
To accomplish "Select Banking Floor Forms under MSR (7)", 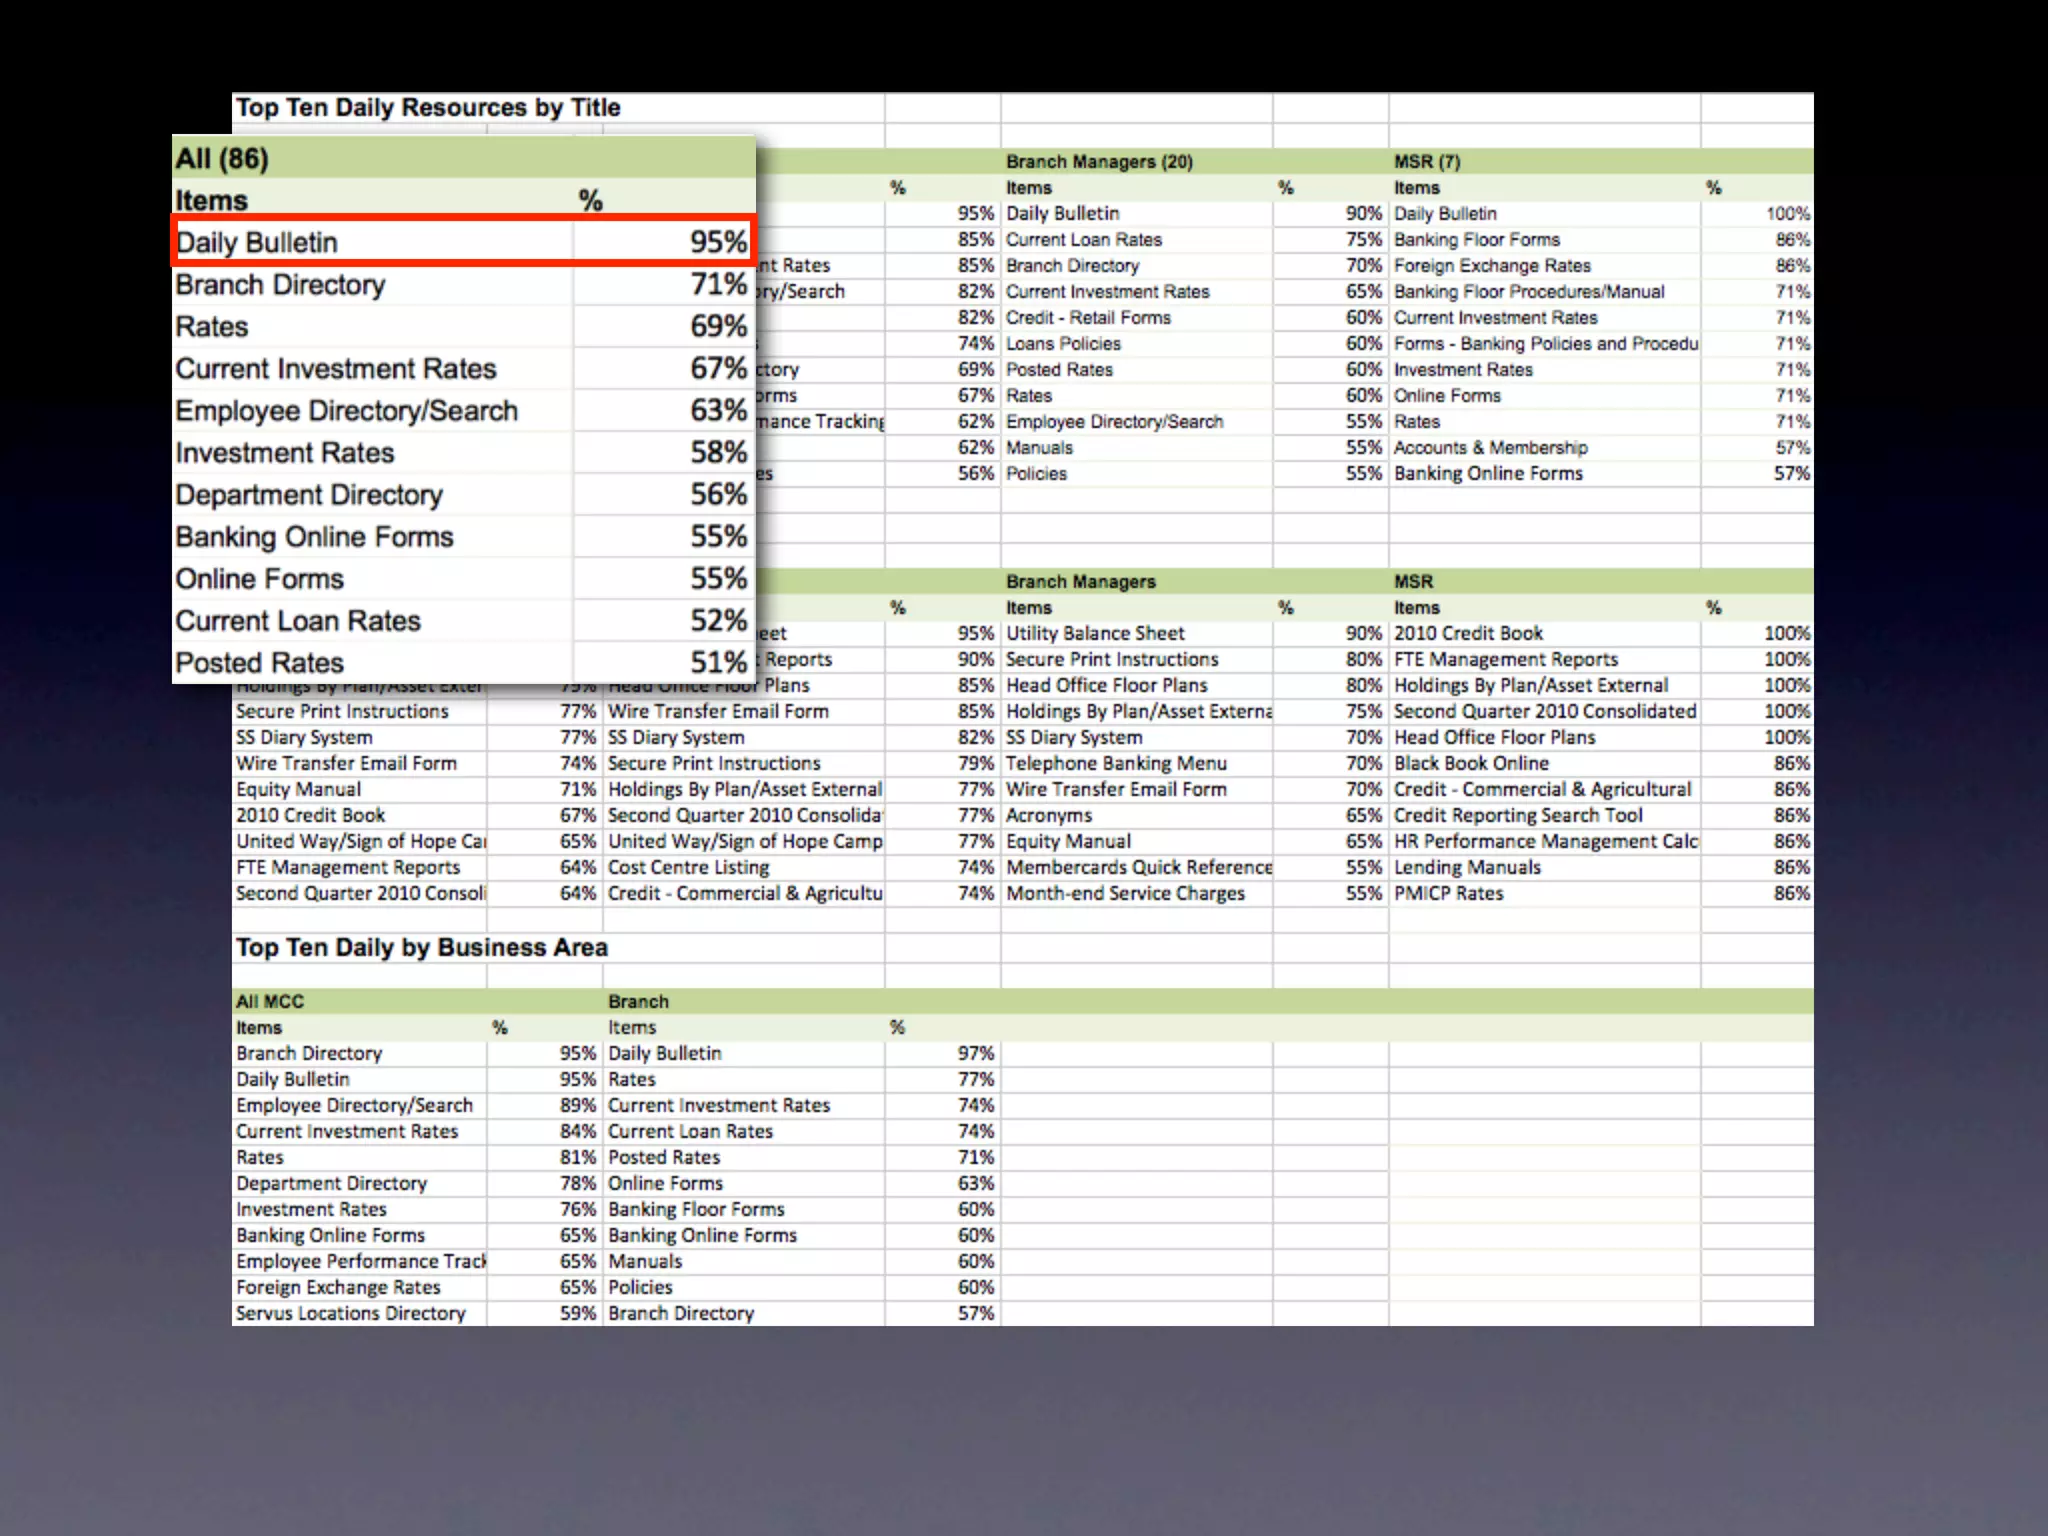I will tap(1477, 240).
